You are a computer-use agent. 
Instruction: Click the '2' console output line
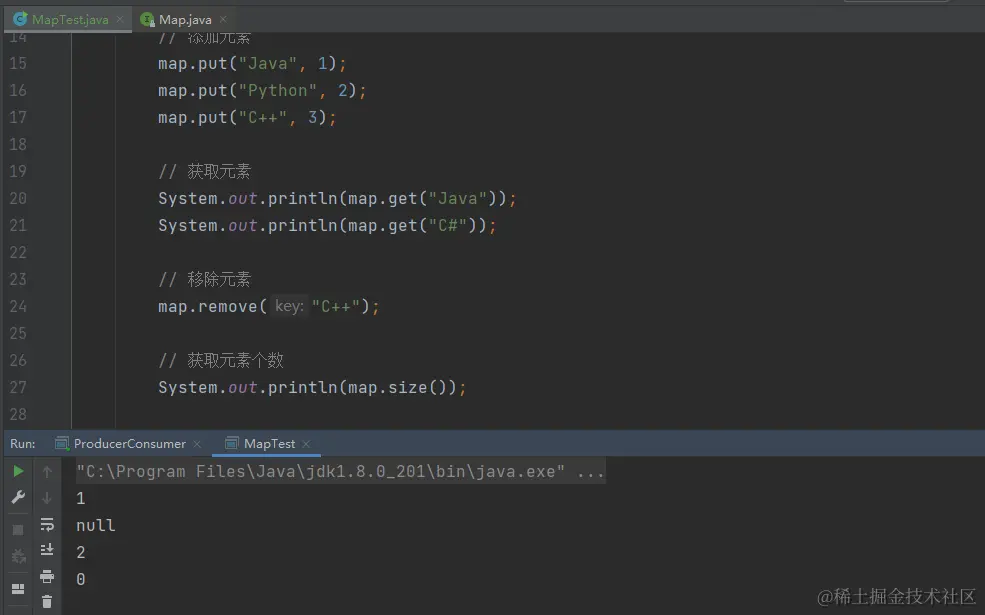coord(80,552)
